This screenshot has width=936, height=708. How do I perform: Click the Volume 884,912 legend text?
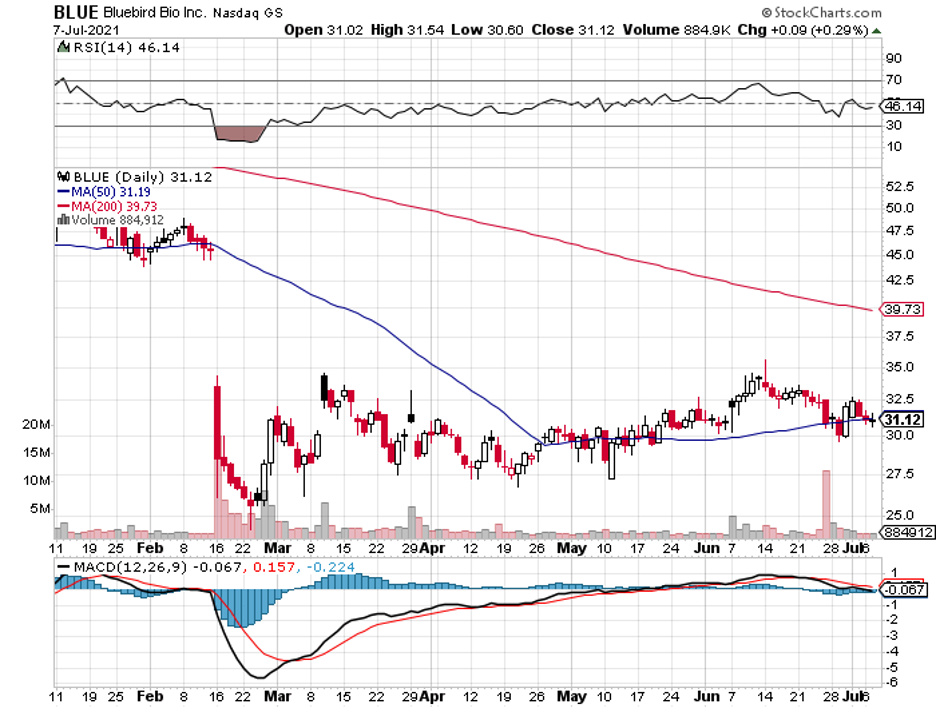(117, 220)
